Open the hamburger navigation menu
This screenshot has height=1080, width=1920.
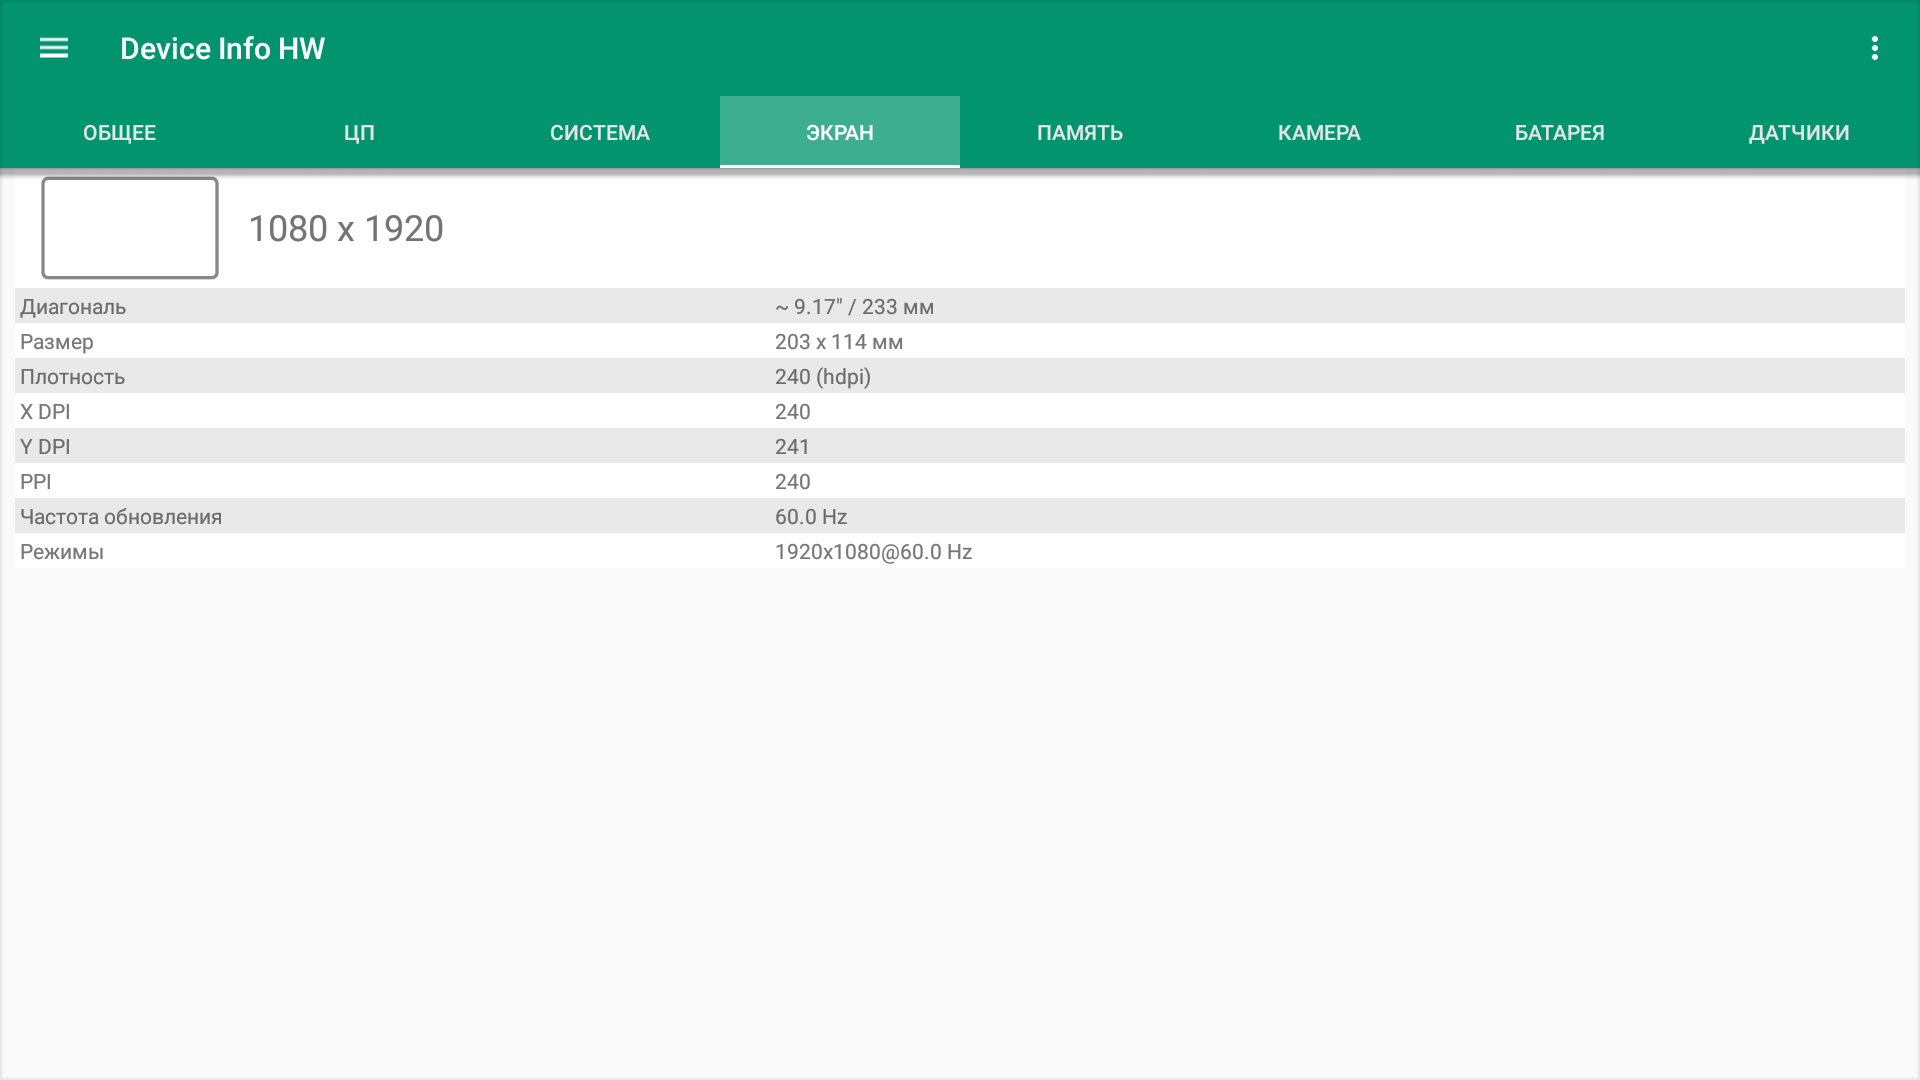[x=54, y=48]
